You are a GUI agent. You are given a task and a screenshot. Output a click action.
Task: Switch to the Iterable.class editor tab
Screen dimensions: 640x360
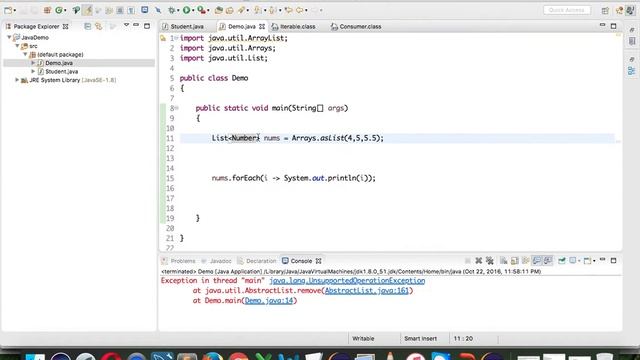(298, 27)
